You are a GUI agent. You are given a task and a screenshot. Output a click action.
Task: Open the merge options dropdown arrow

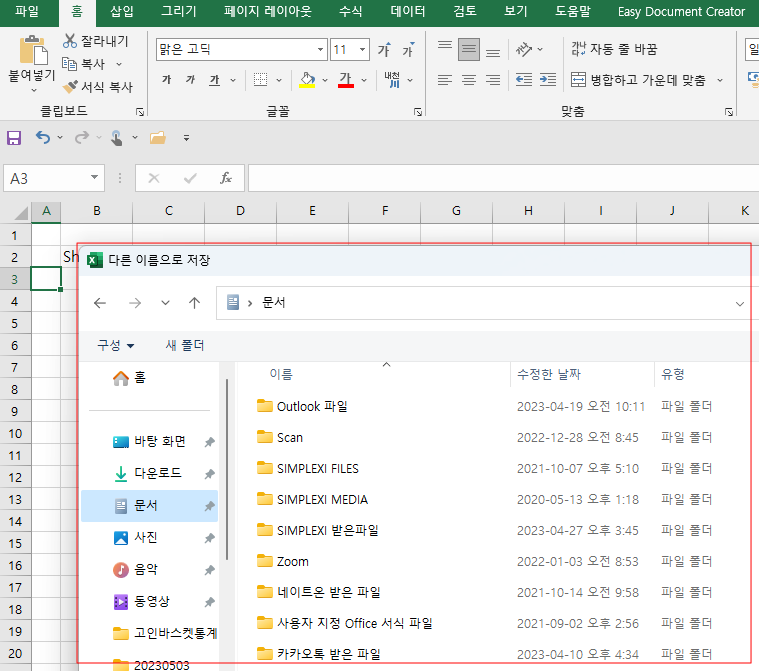pyautogui.click(x=720, y=80)
